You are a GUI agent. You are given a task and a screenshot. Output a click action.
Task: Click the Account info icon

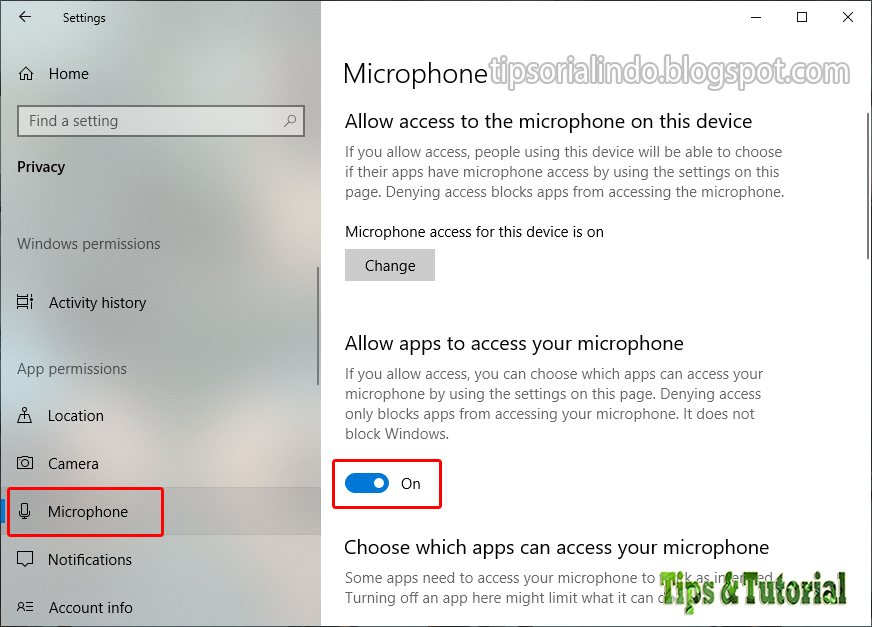point(25,607)
